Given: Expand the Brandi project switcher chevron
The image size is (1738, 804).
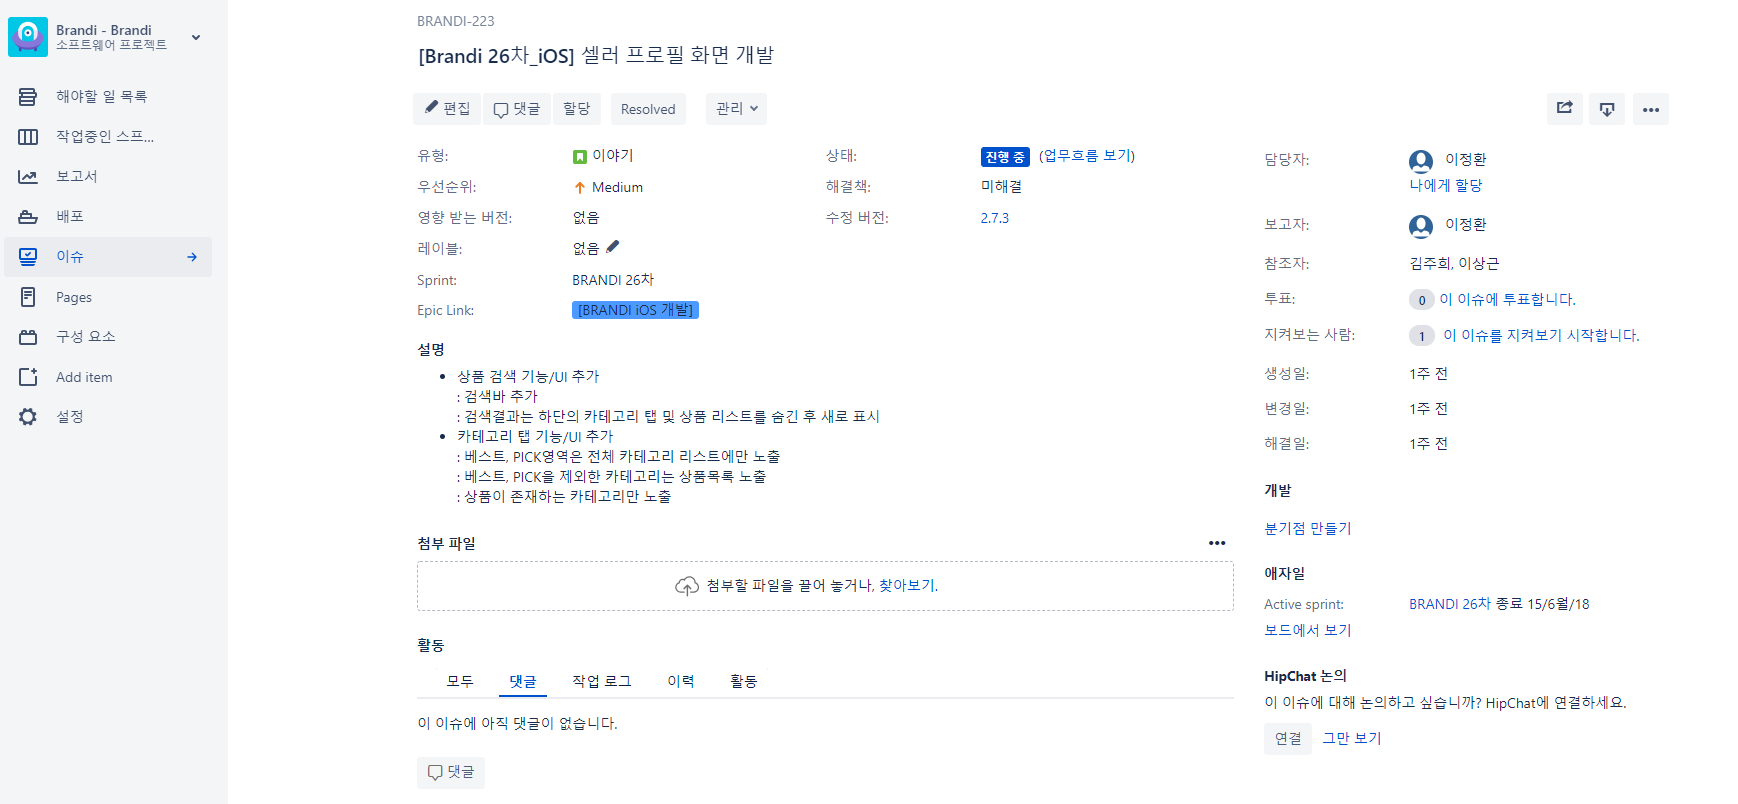Looking at the screenshot, I should (196, 38).
